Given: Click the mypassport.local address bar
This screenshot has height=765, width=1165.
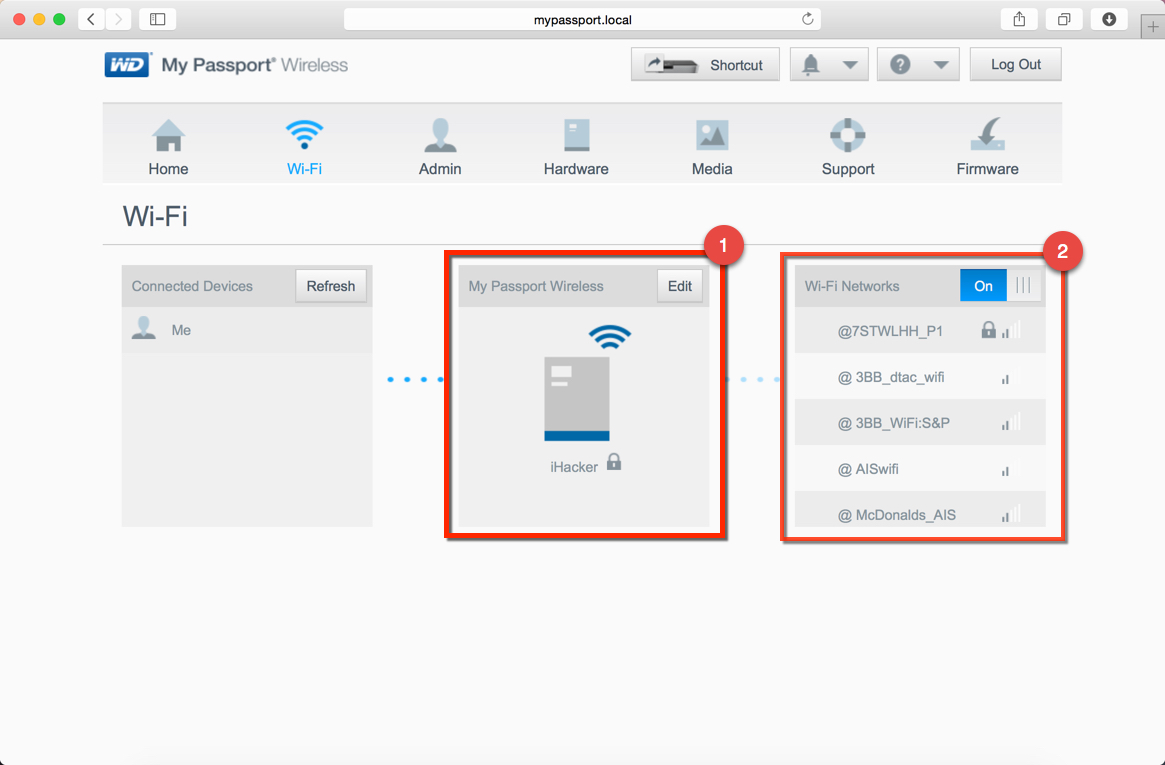Looking at the screenshot, I should (582, 19).
